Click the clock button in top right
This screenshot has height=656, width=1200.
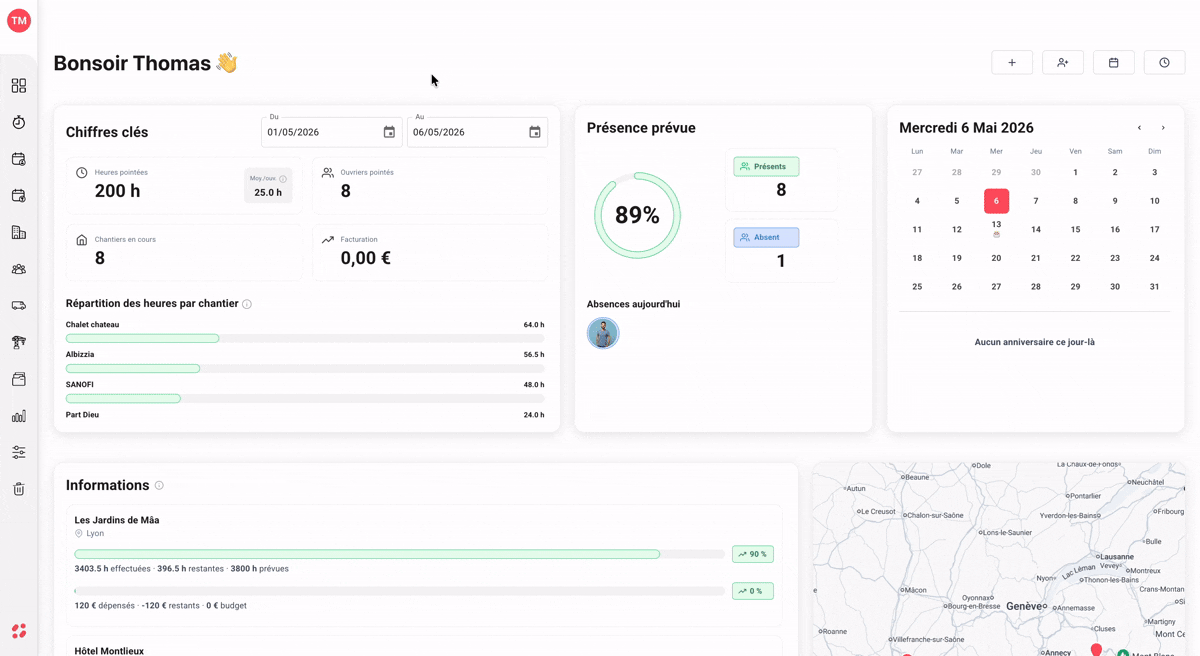pos(1165,63)
